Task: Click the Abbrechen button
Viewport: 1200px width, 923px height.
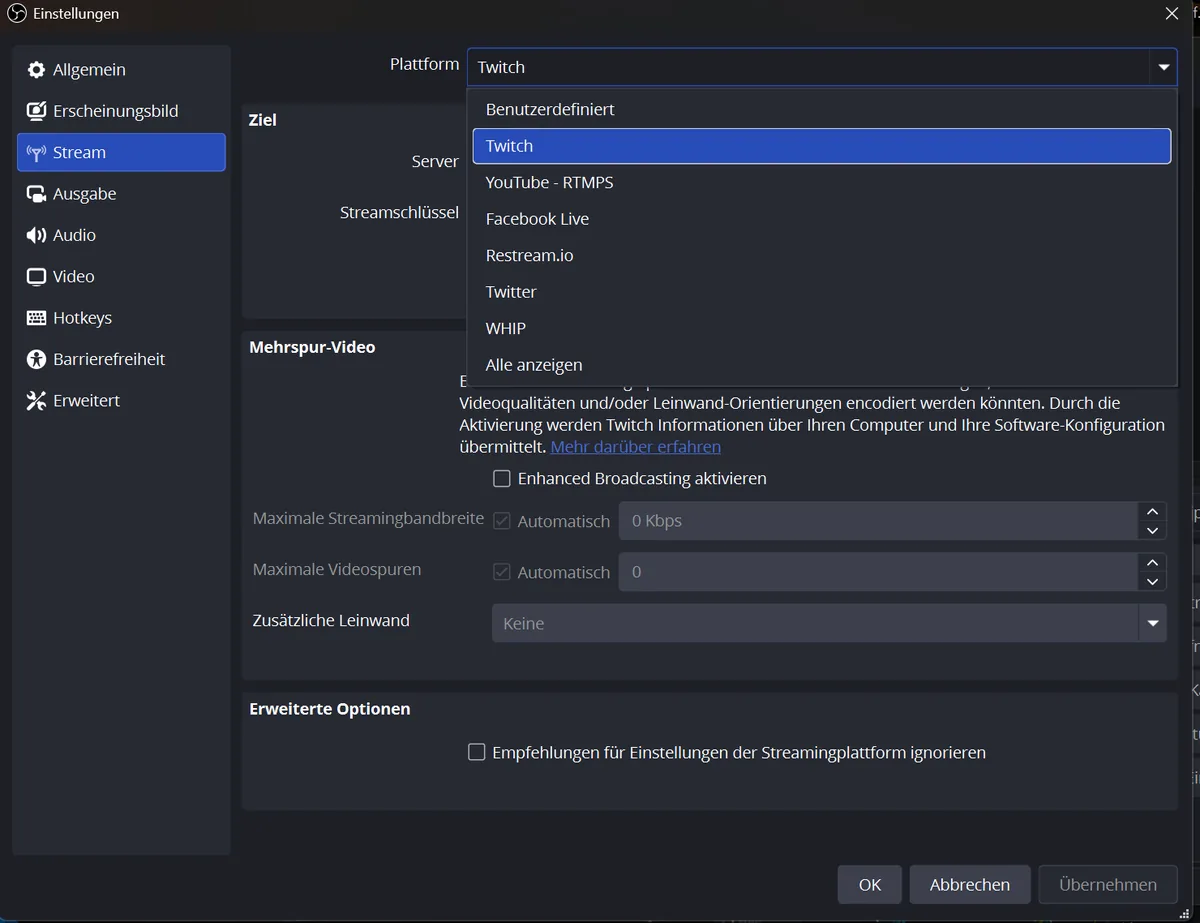Action: 970,884
